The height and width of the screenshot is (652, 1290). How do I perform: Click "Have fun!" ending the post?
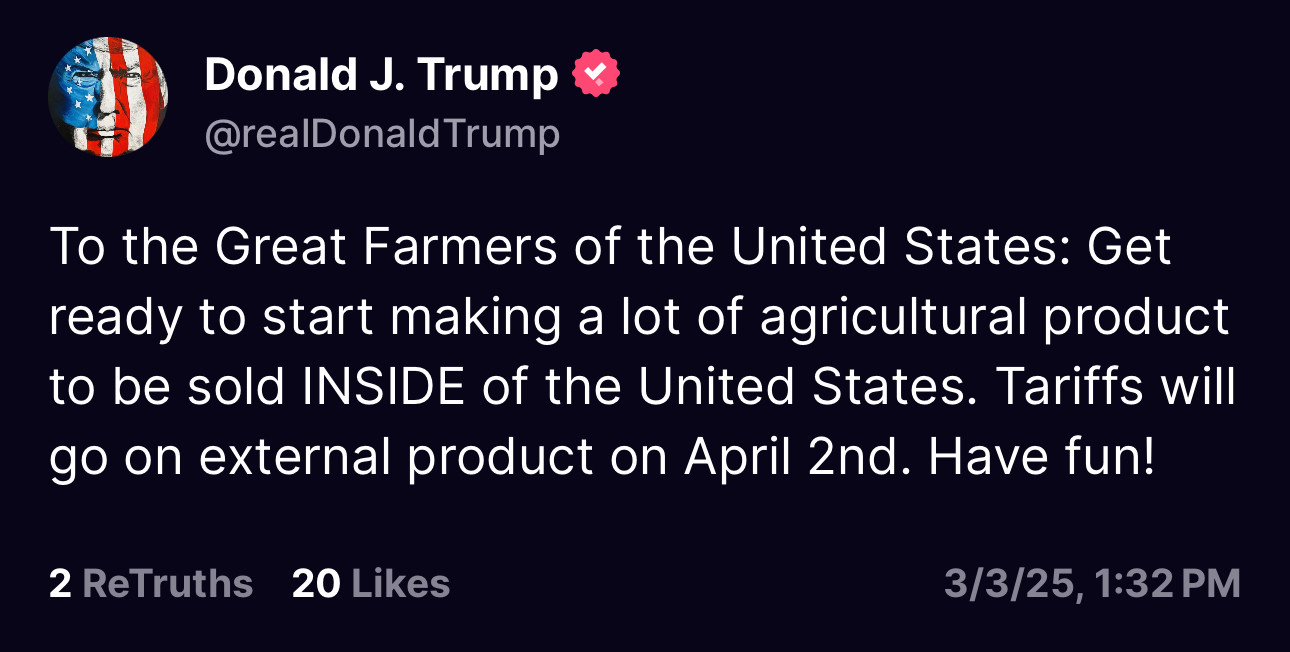[x=1042, y=458]
